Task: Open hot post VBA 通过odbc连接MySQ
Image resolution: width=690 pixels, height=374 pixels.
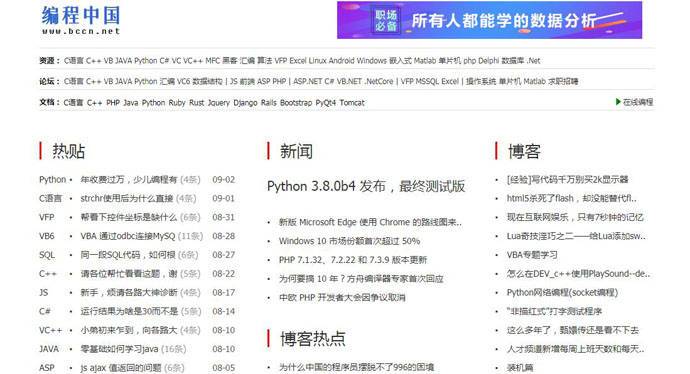Action: (128, 236)
